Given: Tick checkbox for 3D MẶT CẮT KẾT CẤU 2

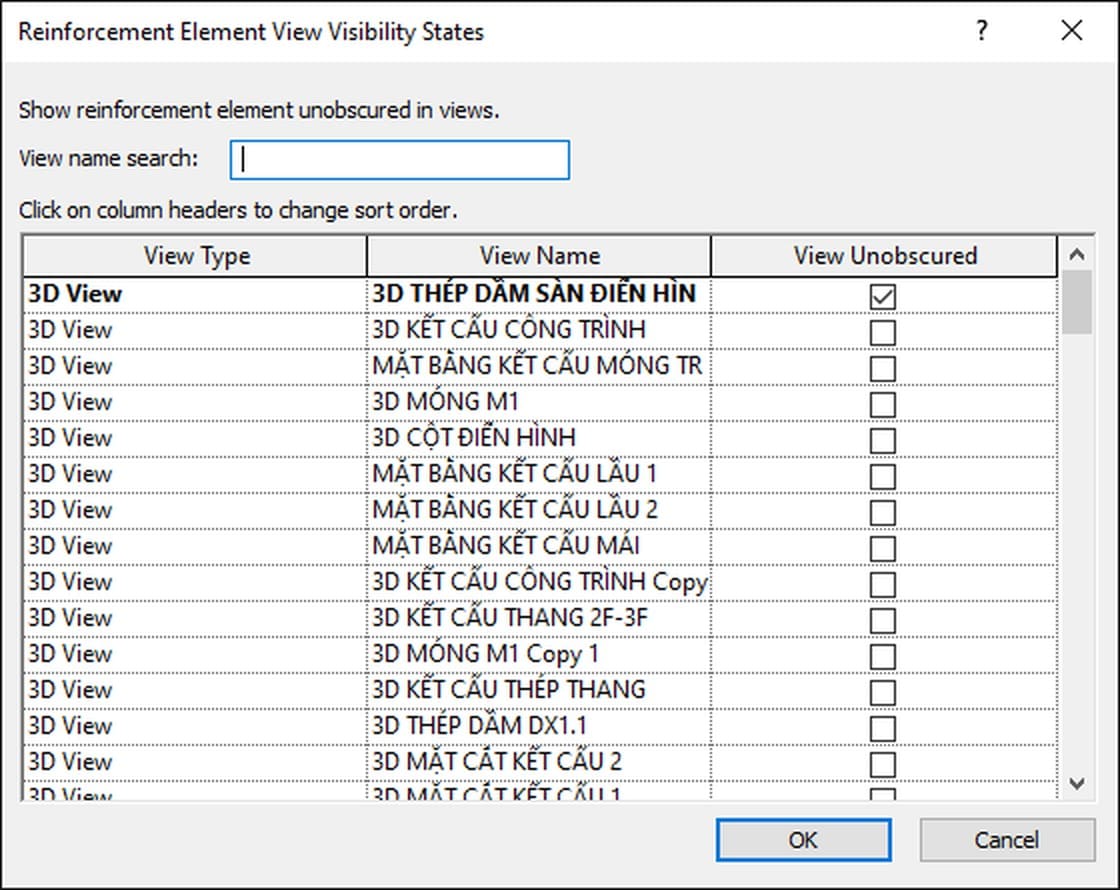Looking at the screenshot, I should (883, 764).
